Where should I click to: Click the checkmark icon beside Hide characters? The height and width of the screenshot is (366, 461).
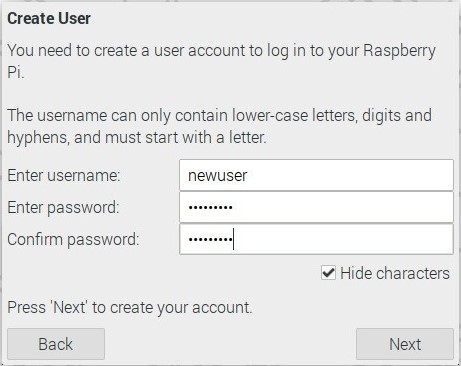pos(328,273)
